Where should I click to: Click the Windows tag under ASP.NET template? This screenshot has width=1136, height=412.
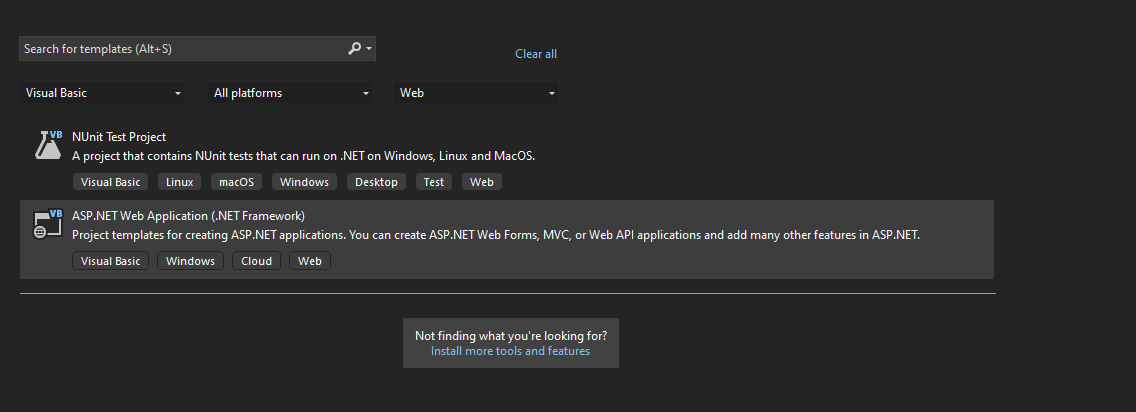click(190, 261)
